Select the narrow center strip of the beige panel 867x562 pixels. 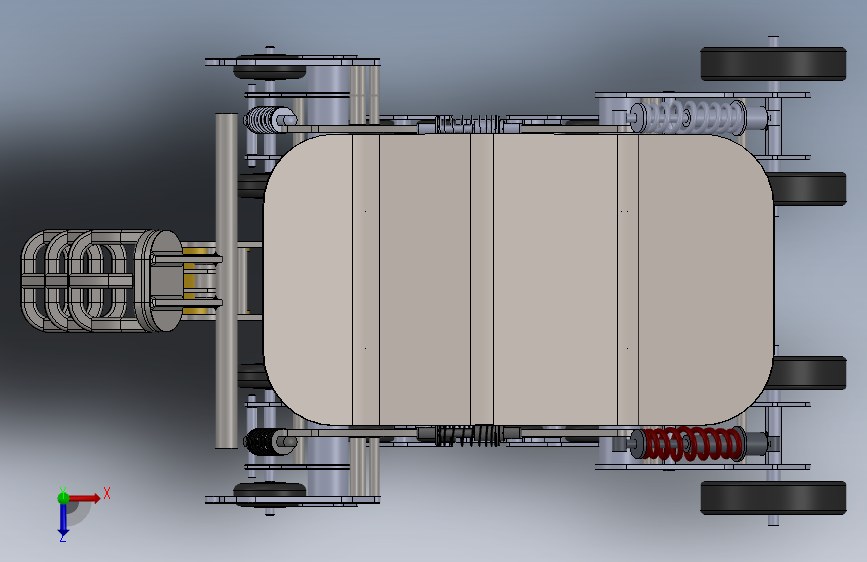pos(482,280)
